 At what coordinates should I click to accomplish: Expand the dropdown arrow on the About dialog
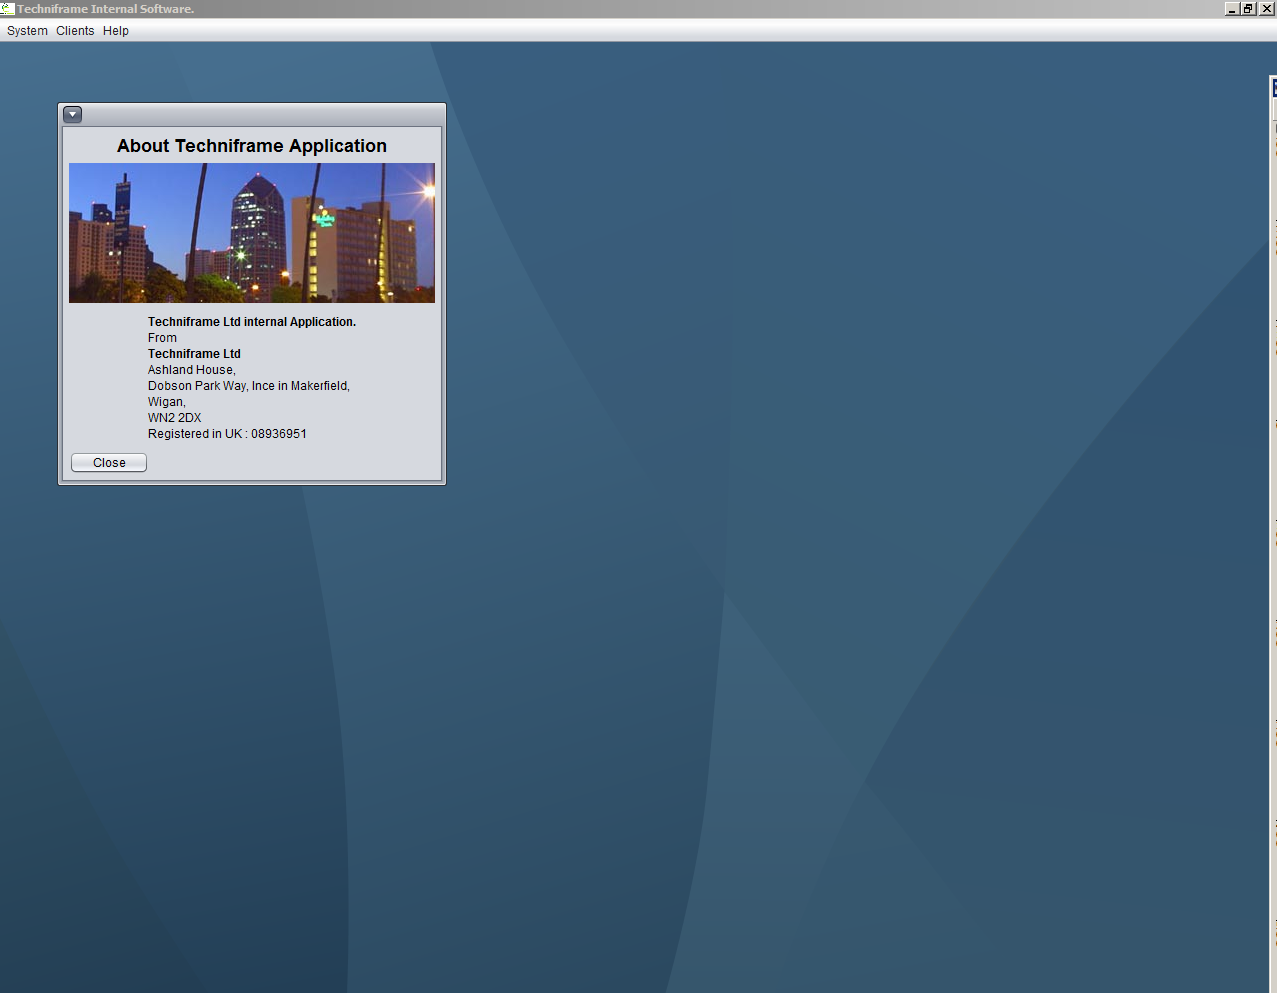click(72, 114)
